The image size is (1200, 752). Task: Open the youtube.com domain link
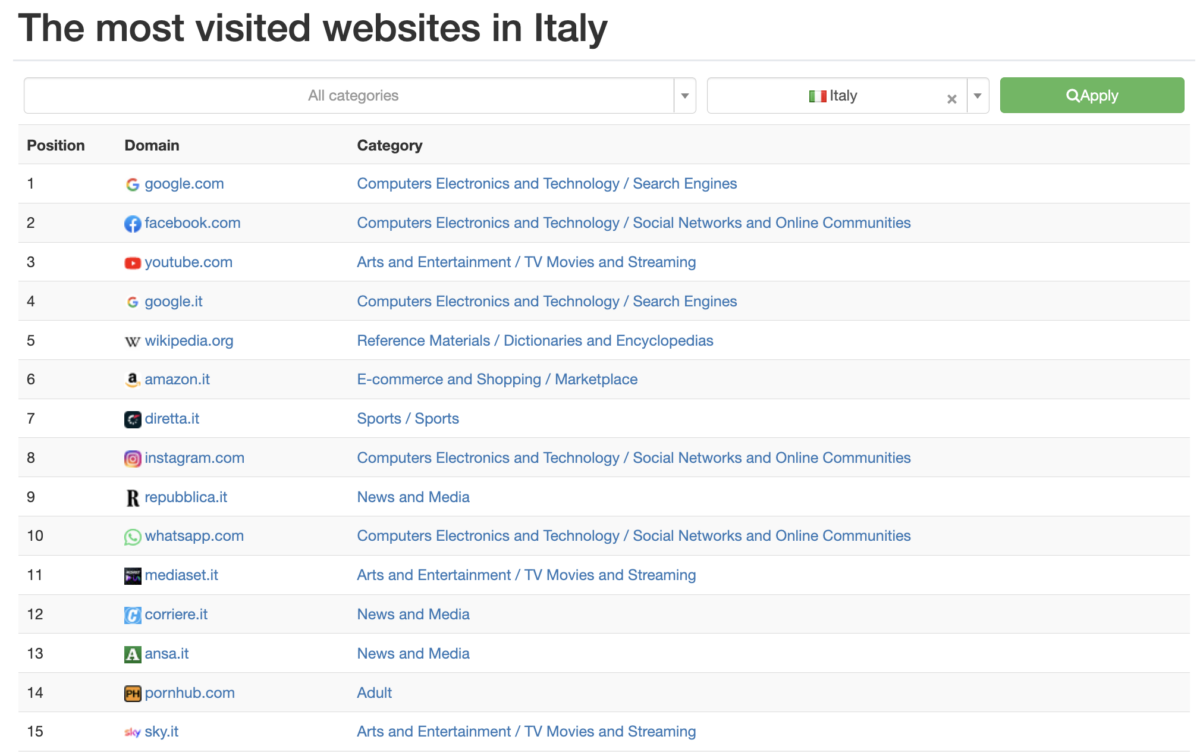coord(189,262)
